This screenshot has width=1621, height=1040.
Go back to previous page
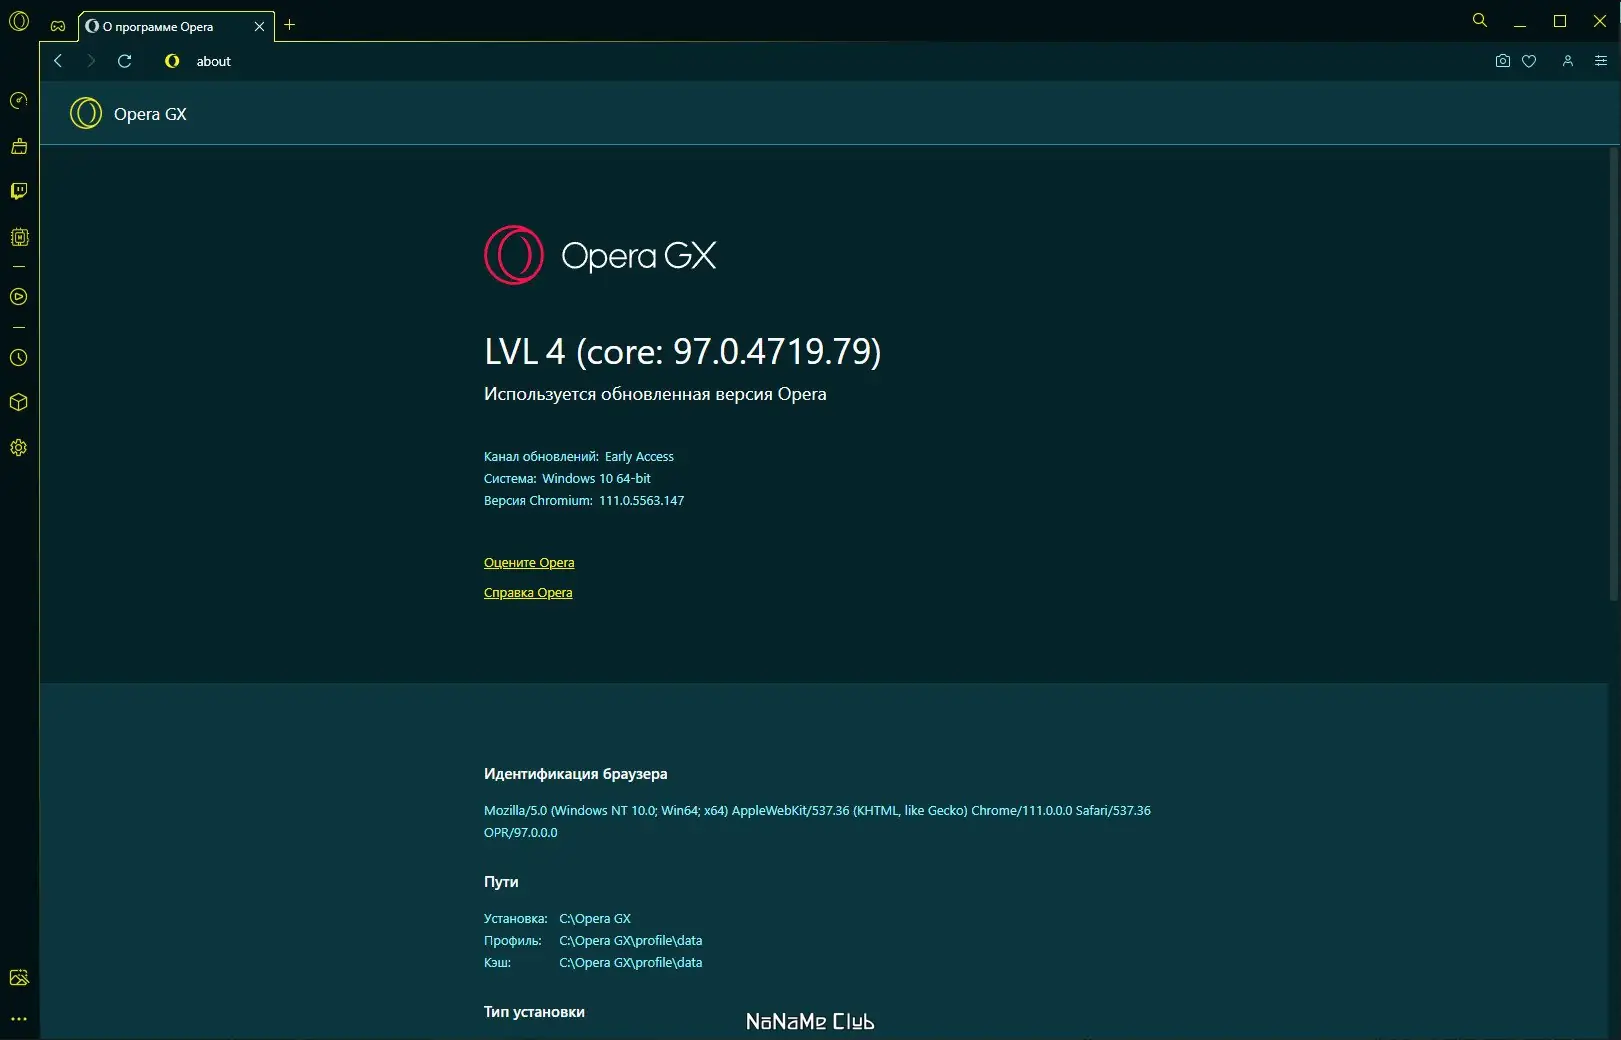click(58, 61)
